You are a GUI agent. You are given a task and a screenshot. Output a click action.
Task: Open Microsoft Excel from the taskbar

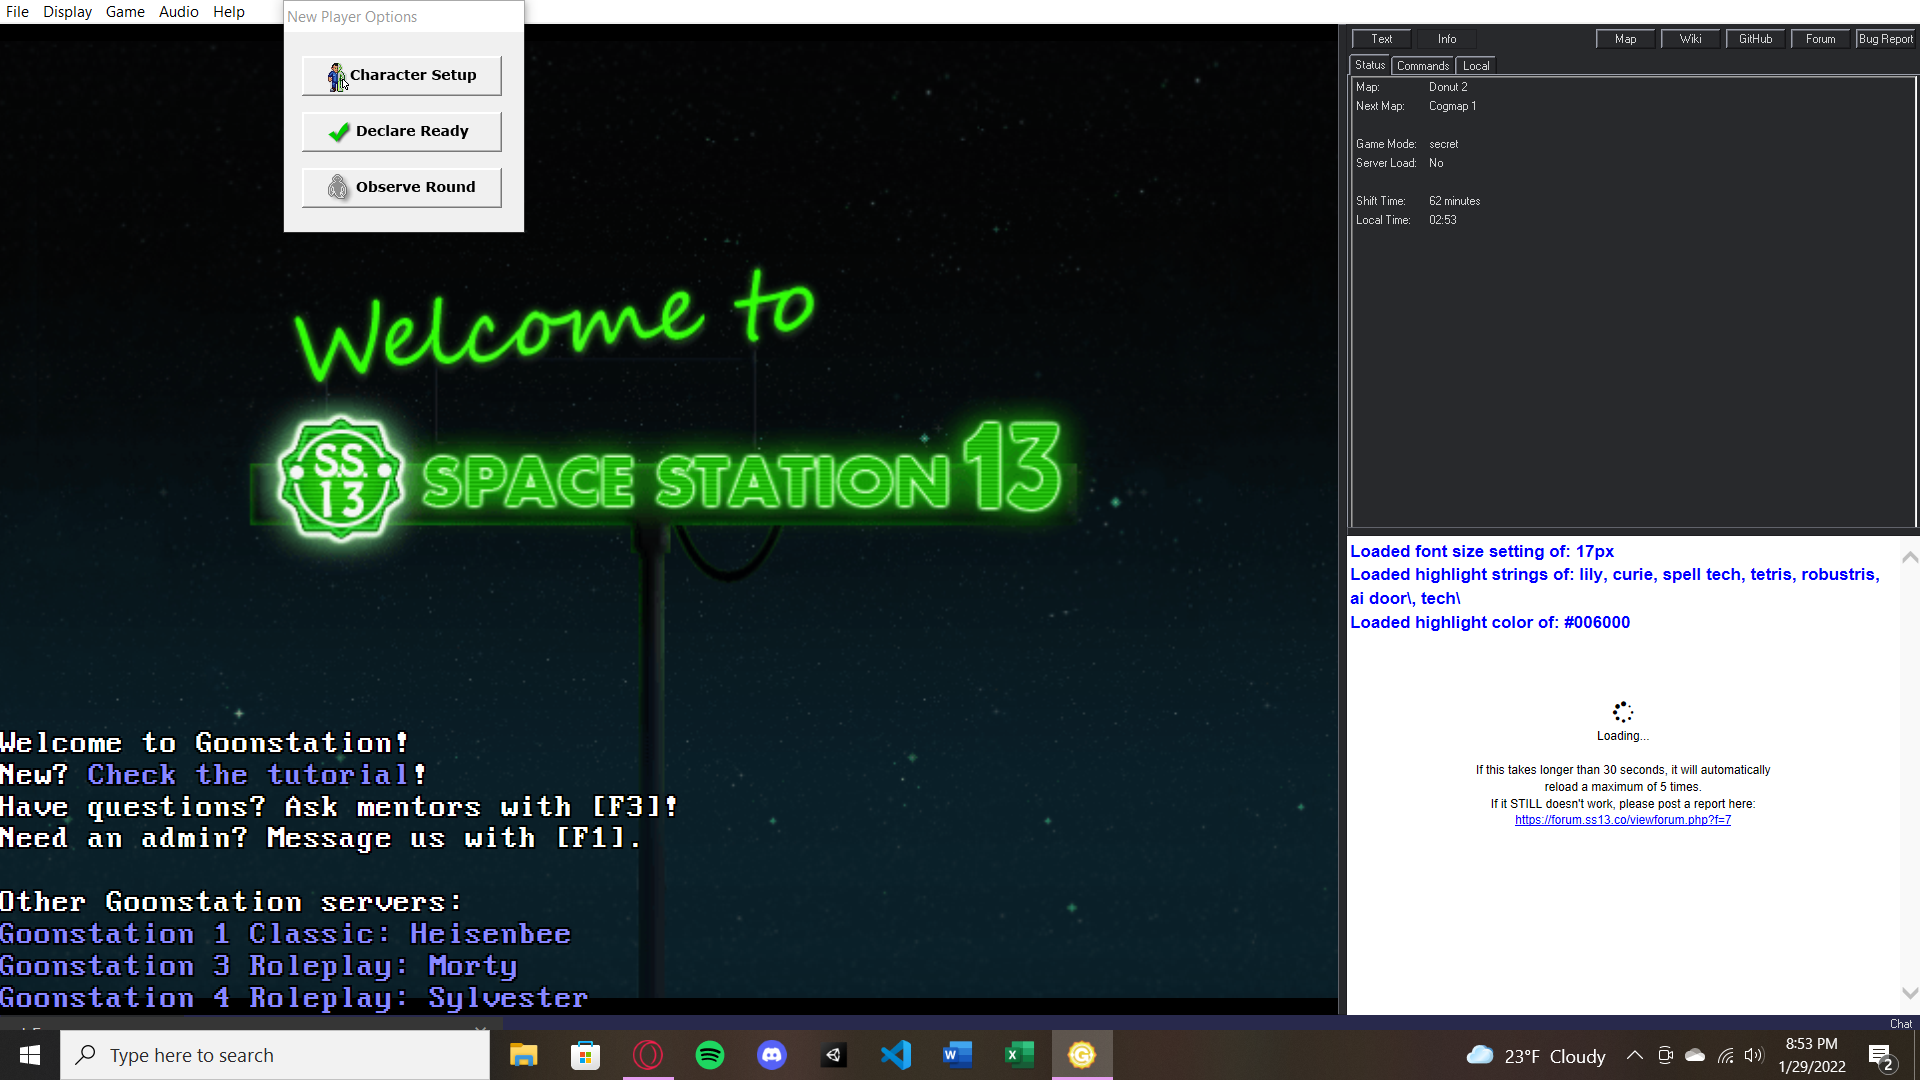click(x=1019, y=1054)
